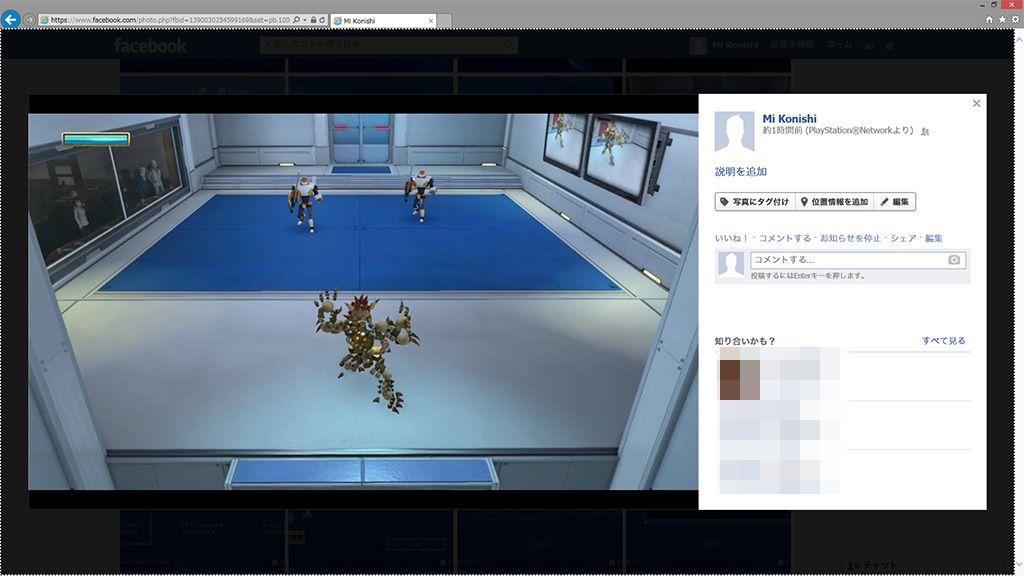This screenshot has width=1024, height=576.
Task: Open すべて見る link in suggestions
Action: 944,341
